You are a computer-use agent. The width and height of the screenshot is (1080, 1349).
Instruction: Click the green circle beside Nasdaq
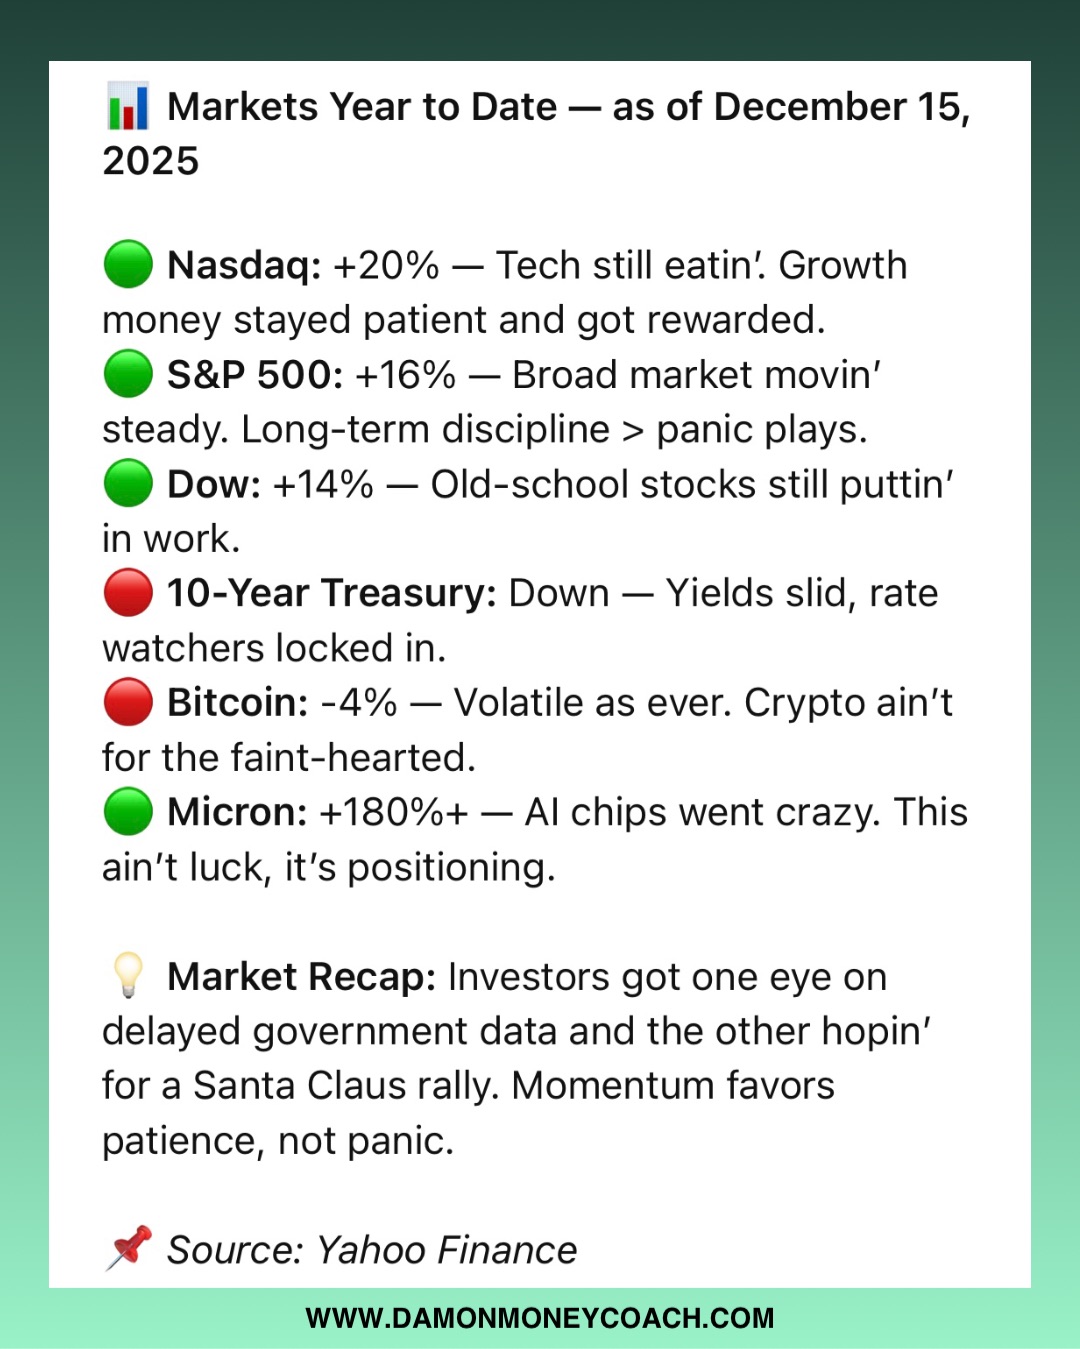click(128, 265)
